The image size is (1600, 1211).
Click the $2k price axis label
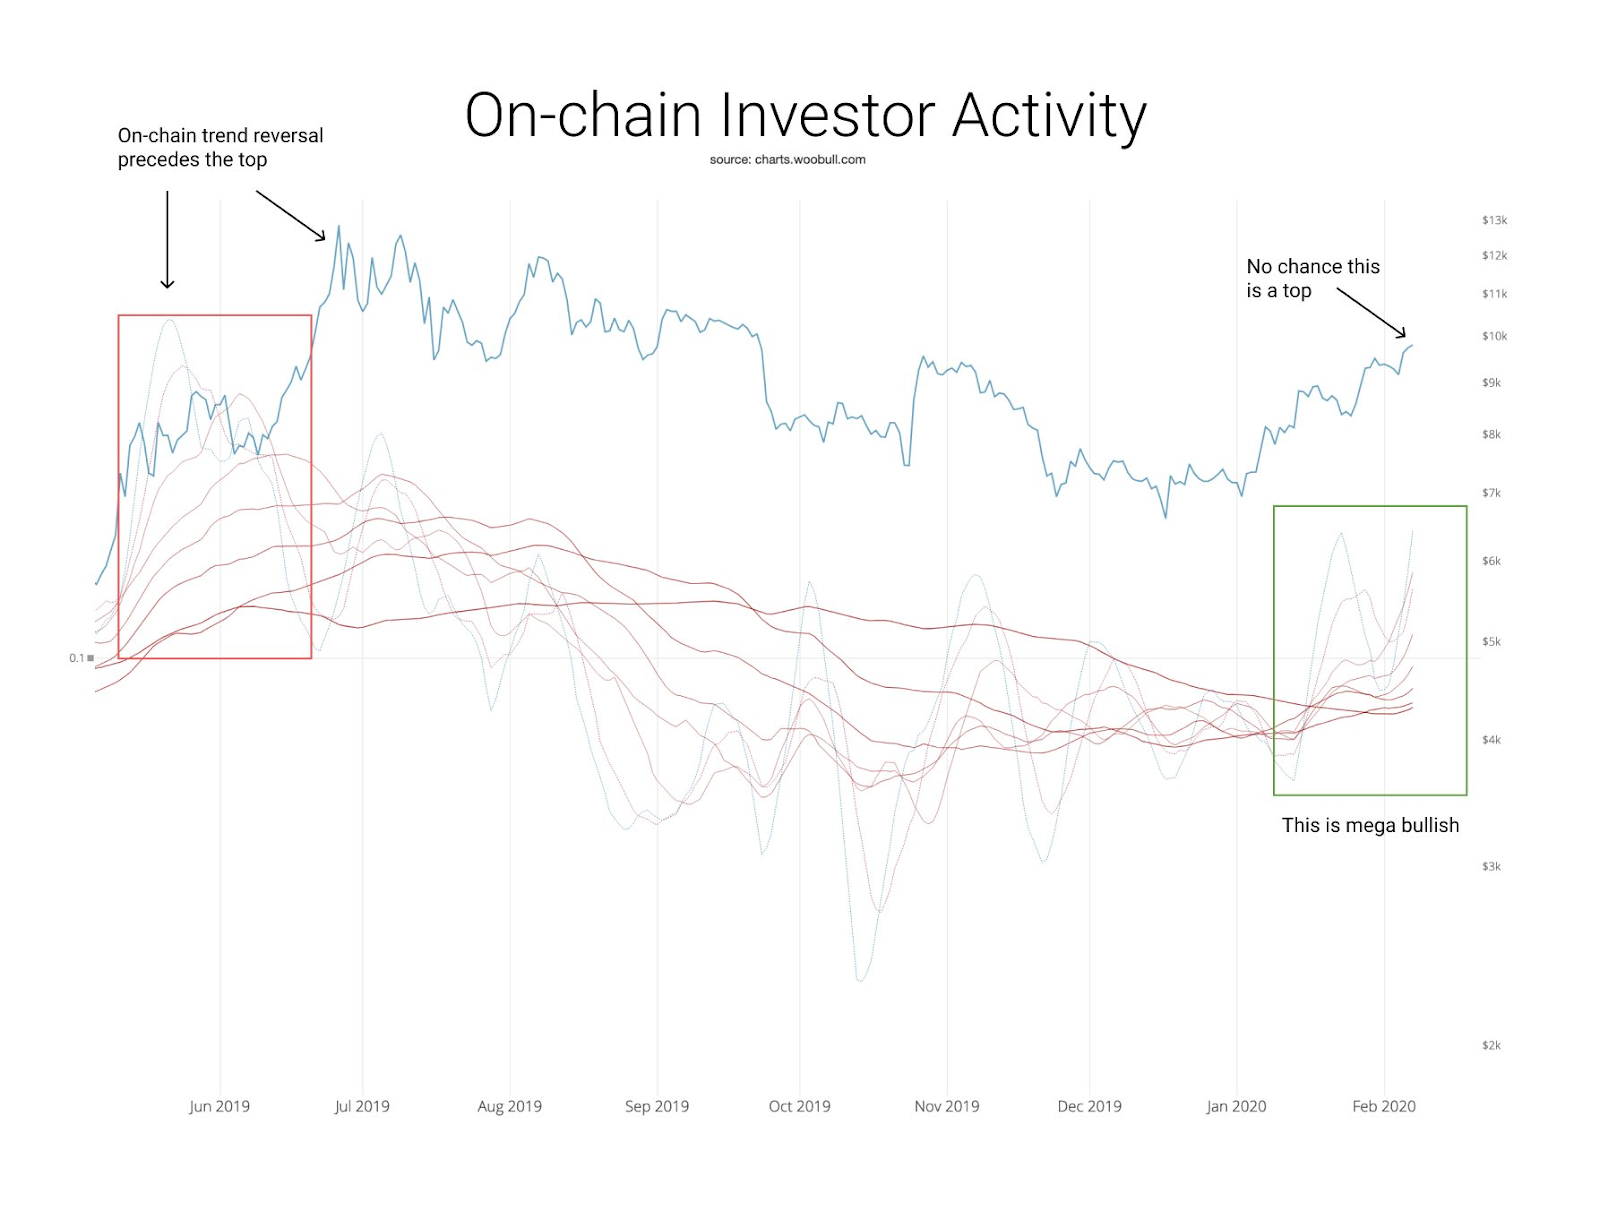(x=1491, y=1045)
